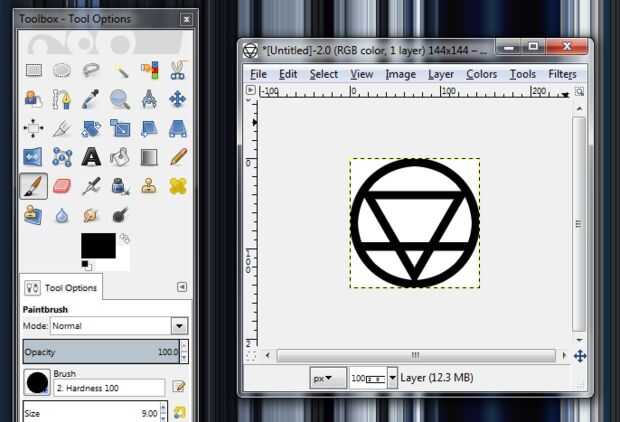Pick the Text tool
This screenshot has width=620, height=422.
(91, 157)
